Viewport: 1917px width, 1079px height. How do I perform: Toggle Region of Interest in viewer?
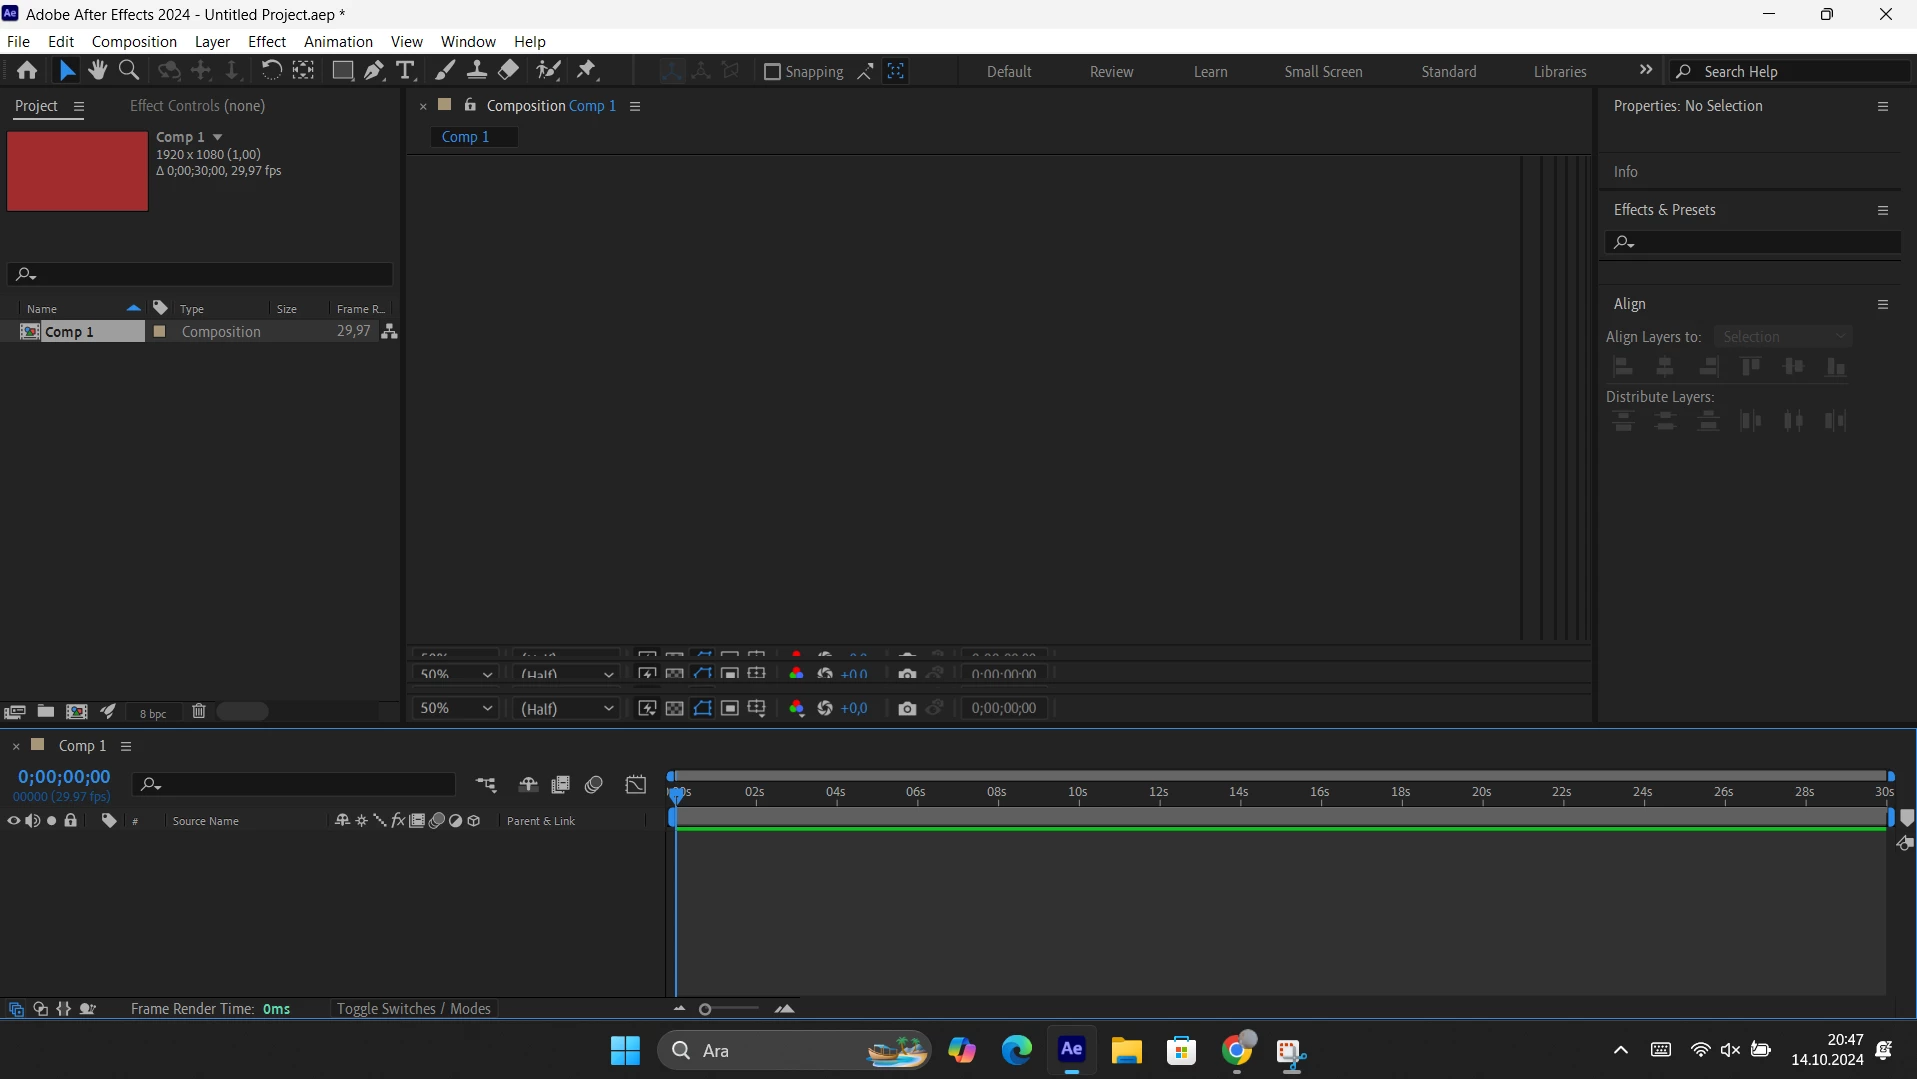[730, 708]
